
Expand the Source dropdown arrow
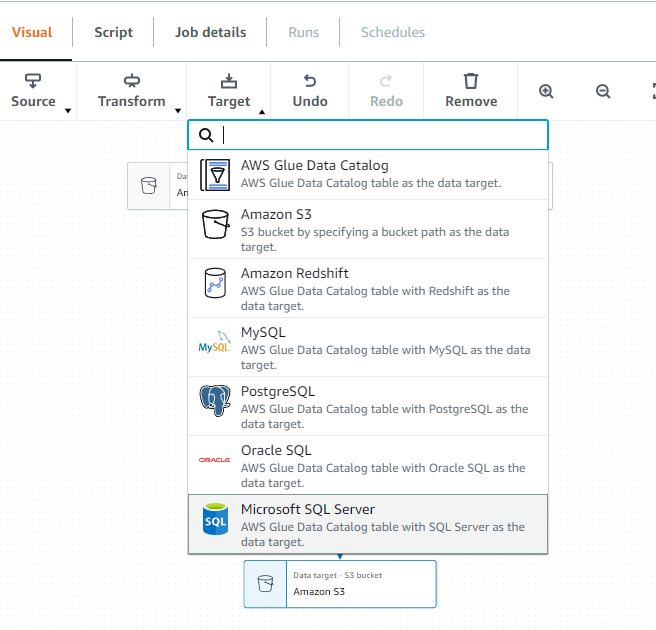(68, 111)
